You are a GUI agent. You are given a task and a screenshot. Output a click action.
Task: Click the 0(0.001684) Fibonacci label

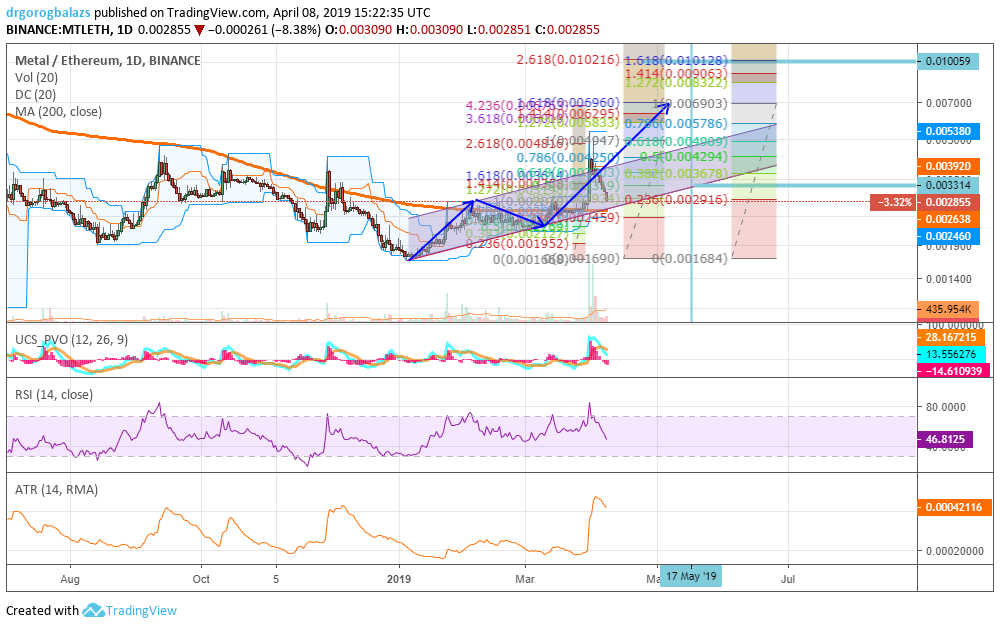[x=689, y=258]
